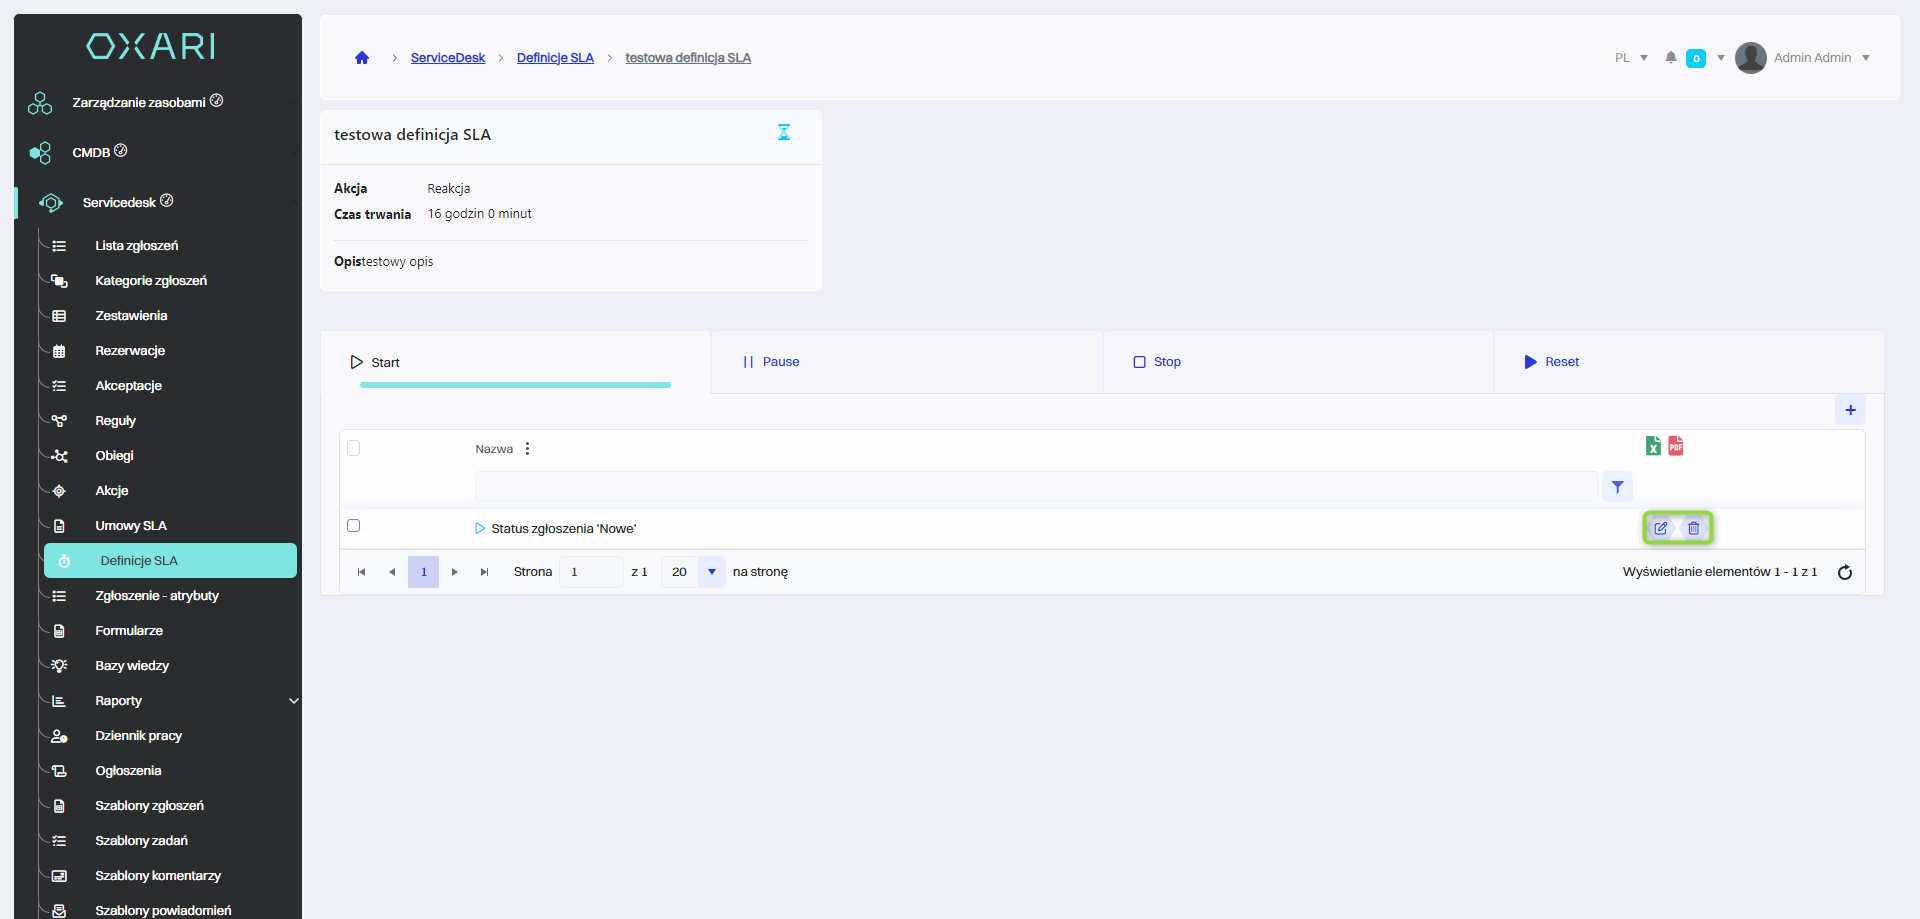Export table to Excel file
Viewport: 1920px width, 919px height.
click(x=1653, y=446)
